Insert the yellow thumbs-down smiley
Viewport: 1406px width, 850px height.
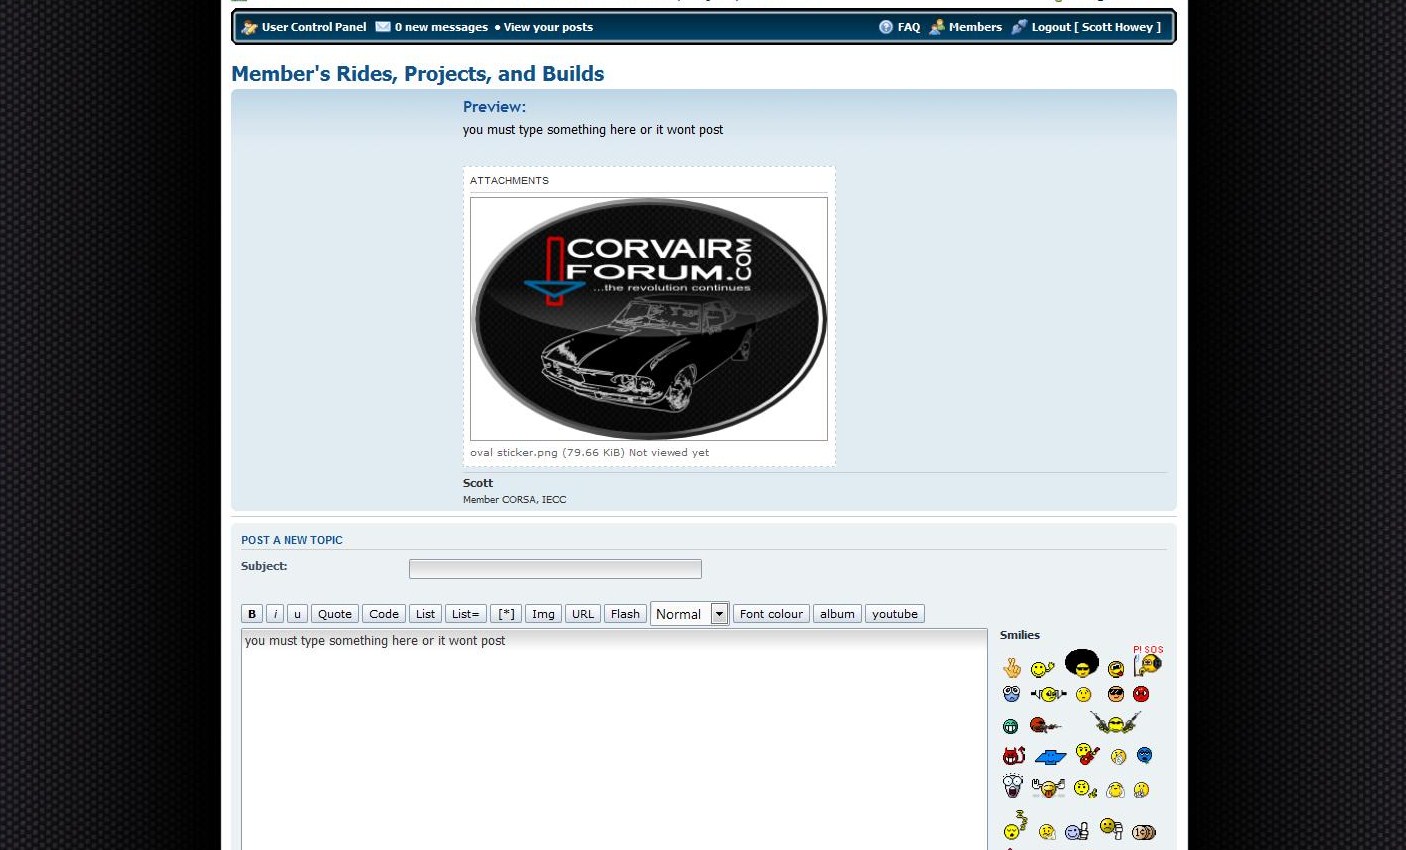[x=1111, y=827]
